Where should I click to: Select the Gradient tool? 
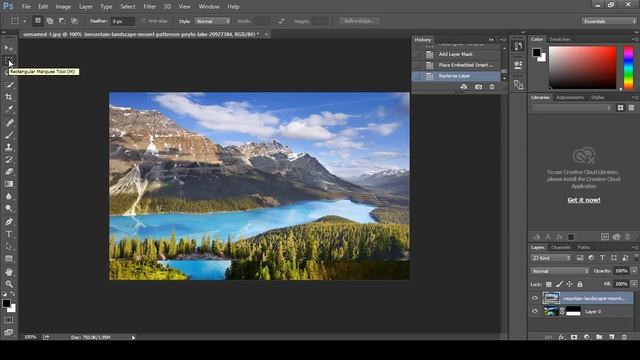coord(9,184)
